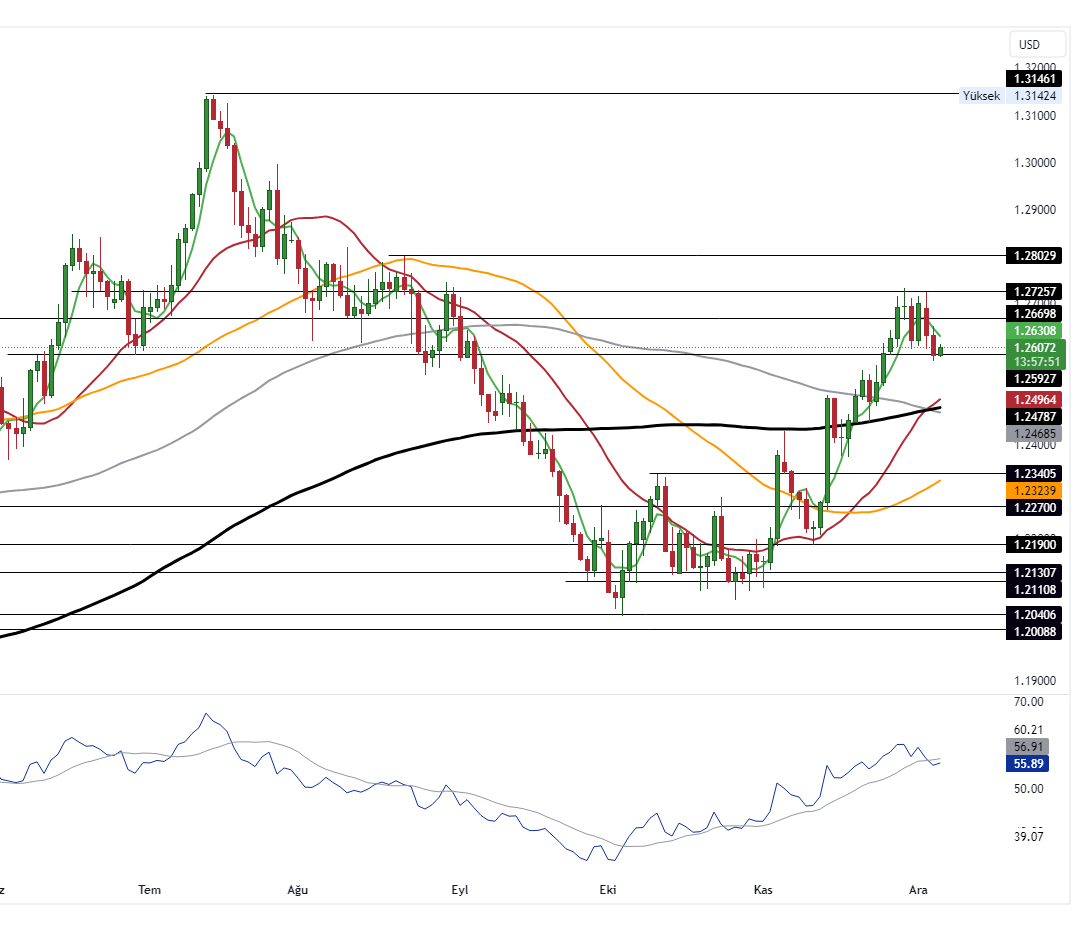The image size is (1080, 939).
Task: Select the level label 1.26698
Action: coord(1033,313)
